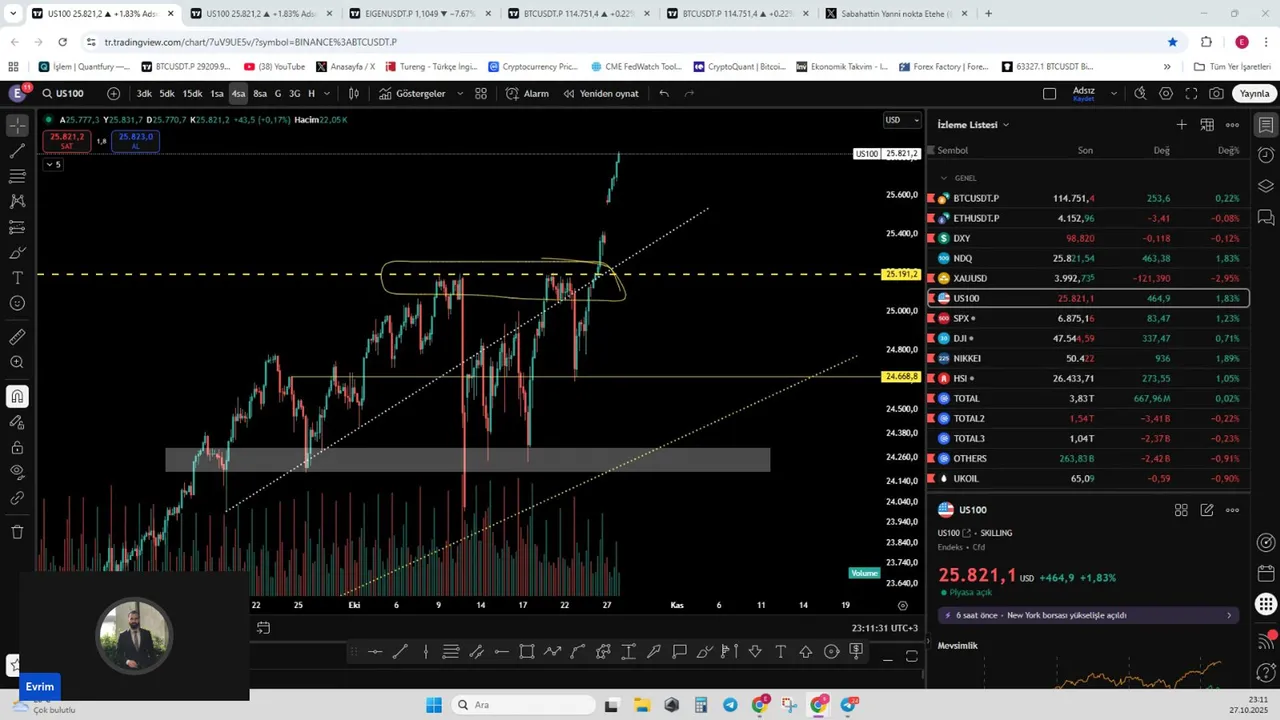1280x720 pixels.
Task: Select the 3dk timeframe
Action: point(144,93)
